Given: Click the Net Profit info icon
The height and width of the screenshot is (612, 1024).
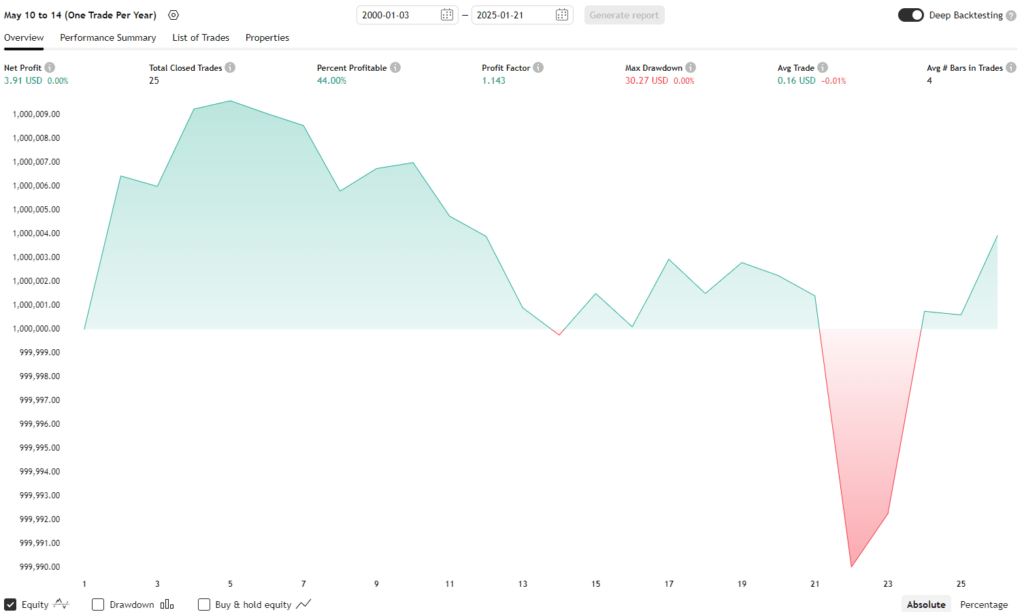Looking at the screenshot, I should [50, 68].
